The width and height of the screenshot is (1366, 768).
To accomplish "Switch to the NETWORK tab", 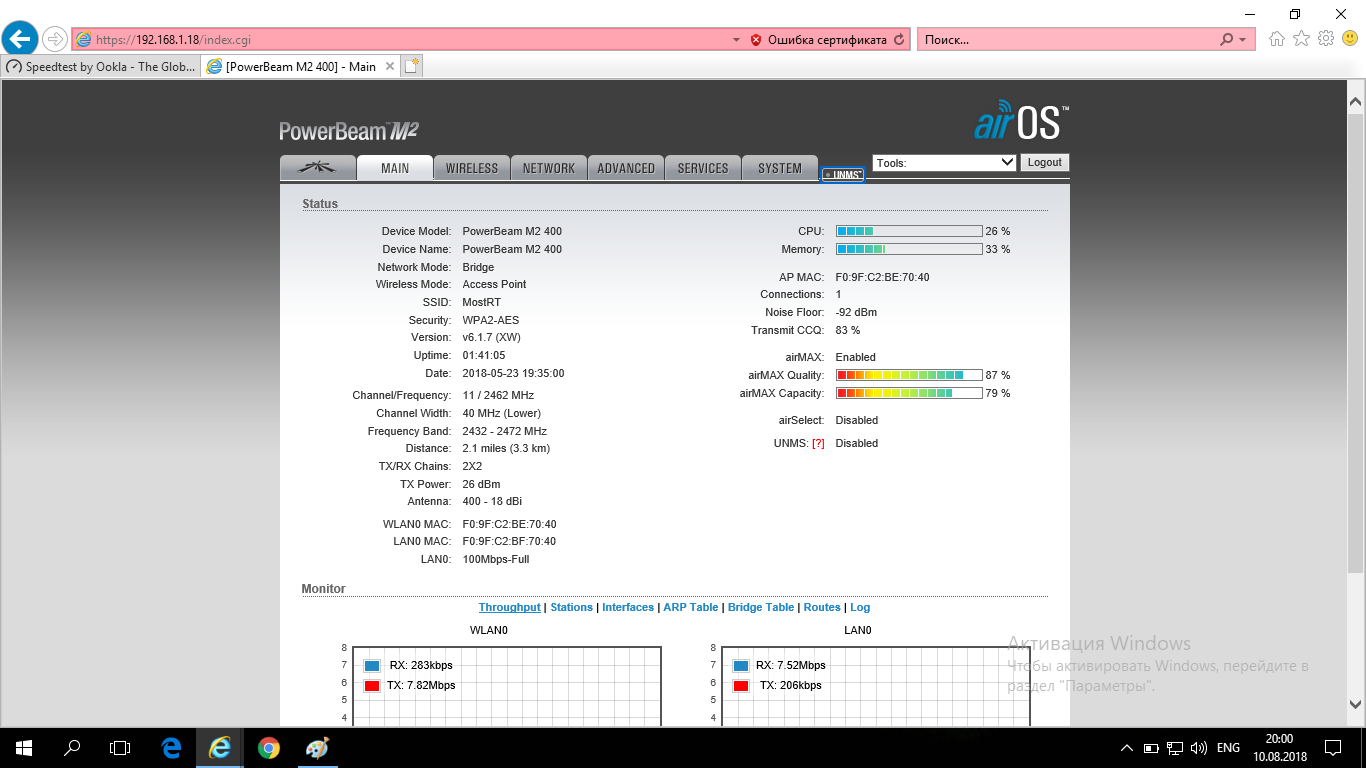I will 549,168.
